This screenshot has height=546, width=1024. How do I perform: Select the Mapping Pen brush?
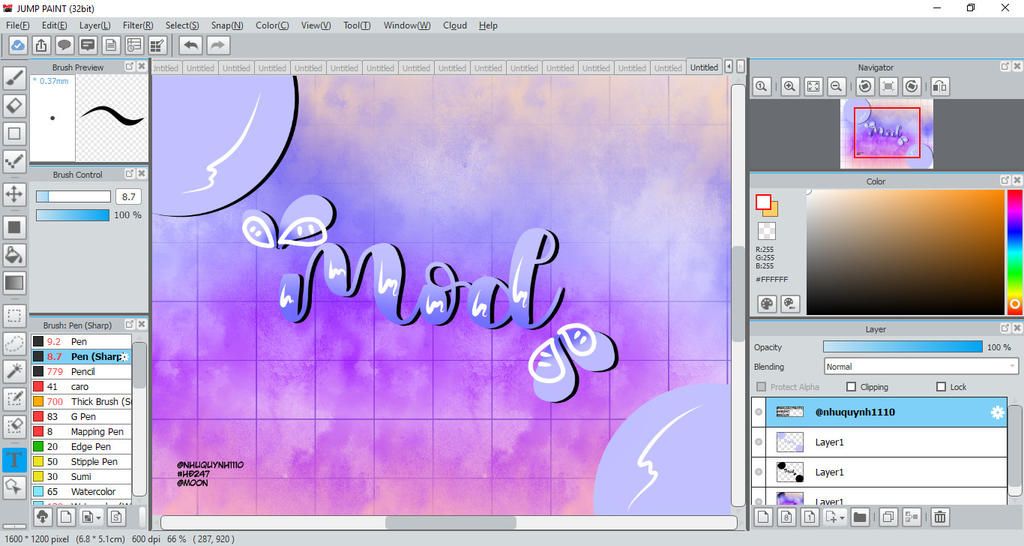(82, 432)
